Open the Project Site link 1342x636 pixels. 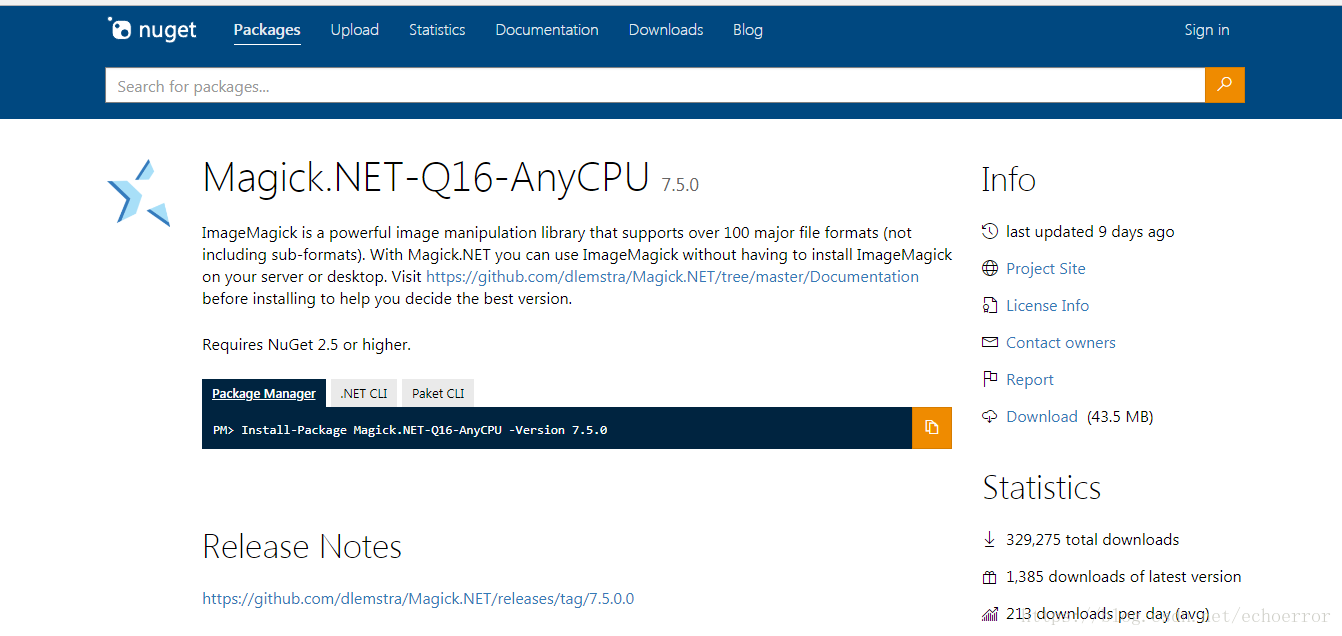click(1045, 268)
